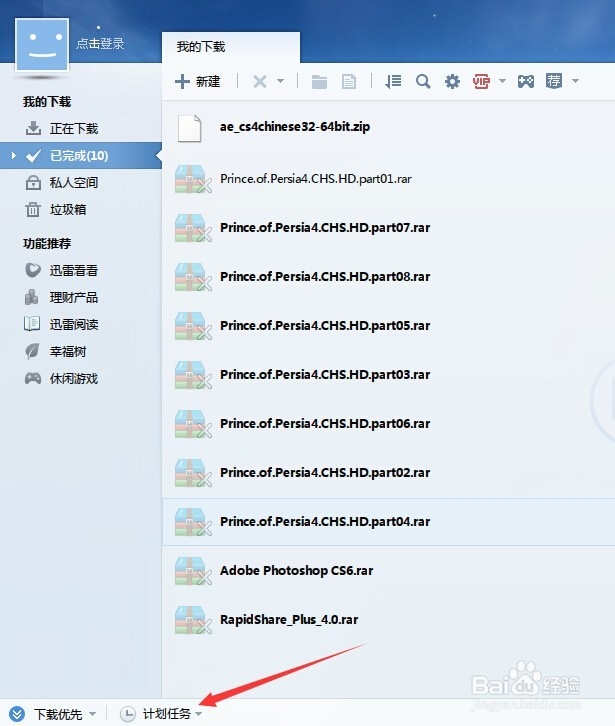Click the archive icon of part01.rar
This screenshot has height=726, width=615.
click(193, 179)
